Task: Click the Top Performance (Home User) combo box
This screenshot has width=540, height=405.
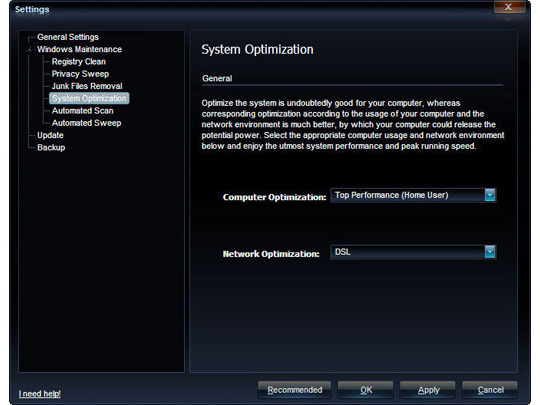Action: pos(413,195)
